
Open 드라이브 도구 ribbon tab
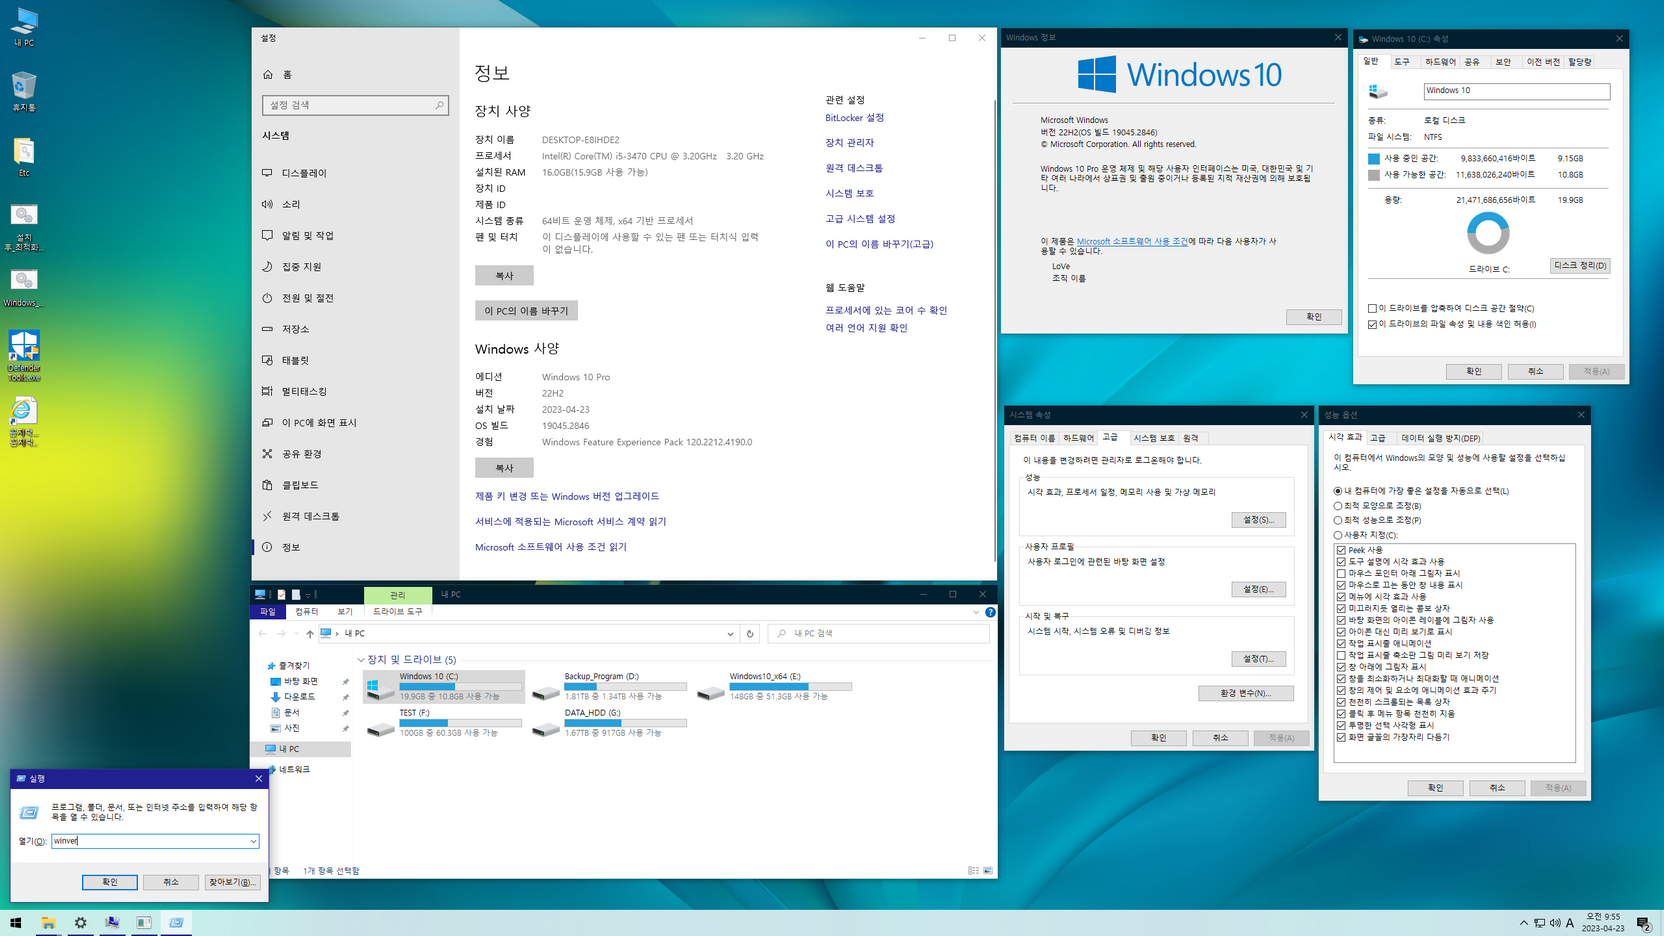[x=398, y=611]
